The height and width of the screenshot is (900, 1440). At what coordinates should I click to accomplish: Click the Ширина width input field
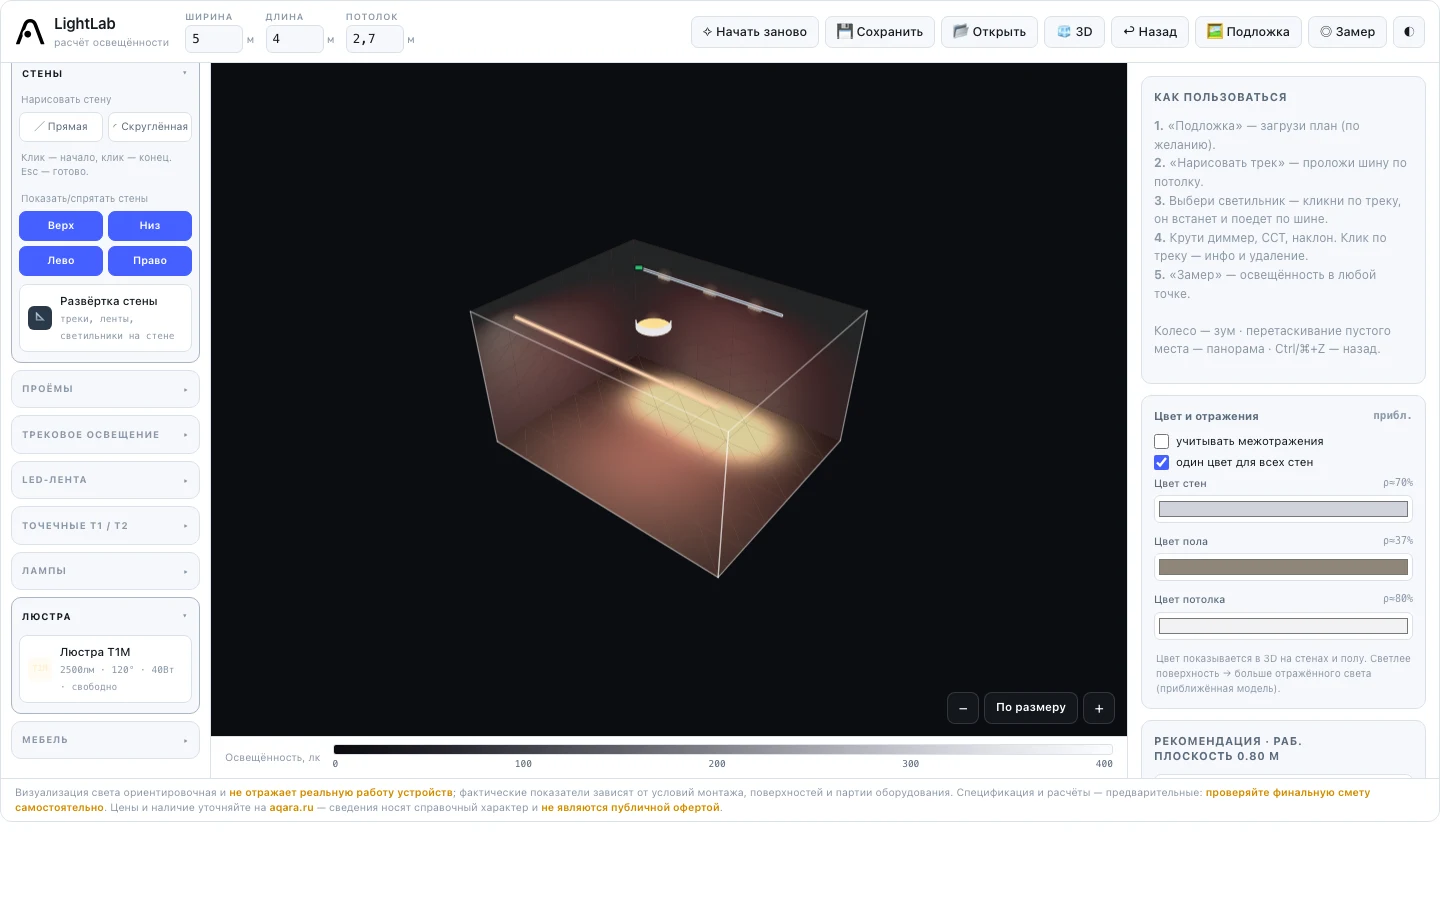coord(214,39)
